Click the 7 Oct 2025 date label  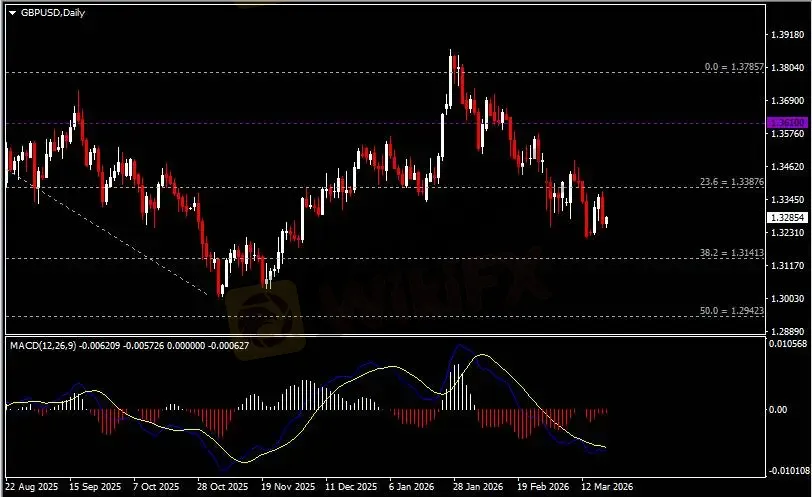[156, 487]
